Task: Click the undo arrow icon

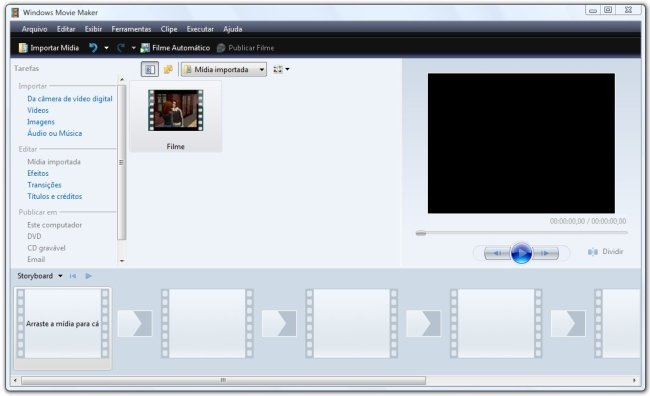Action: (93, 48)
